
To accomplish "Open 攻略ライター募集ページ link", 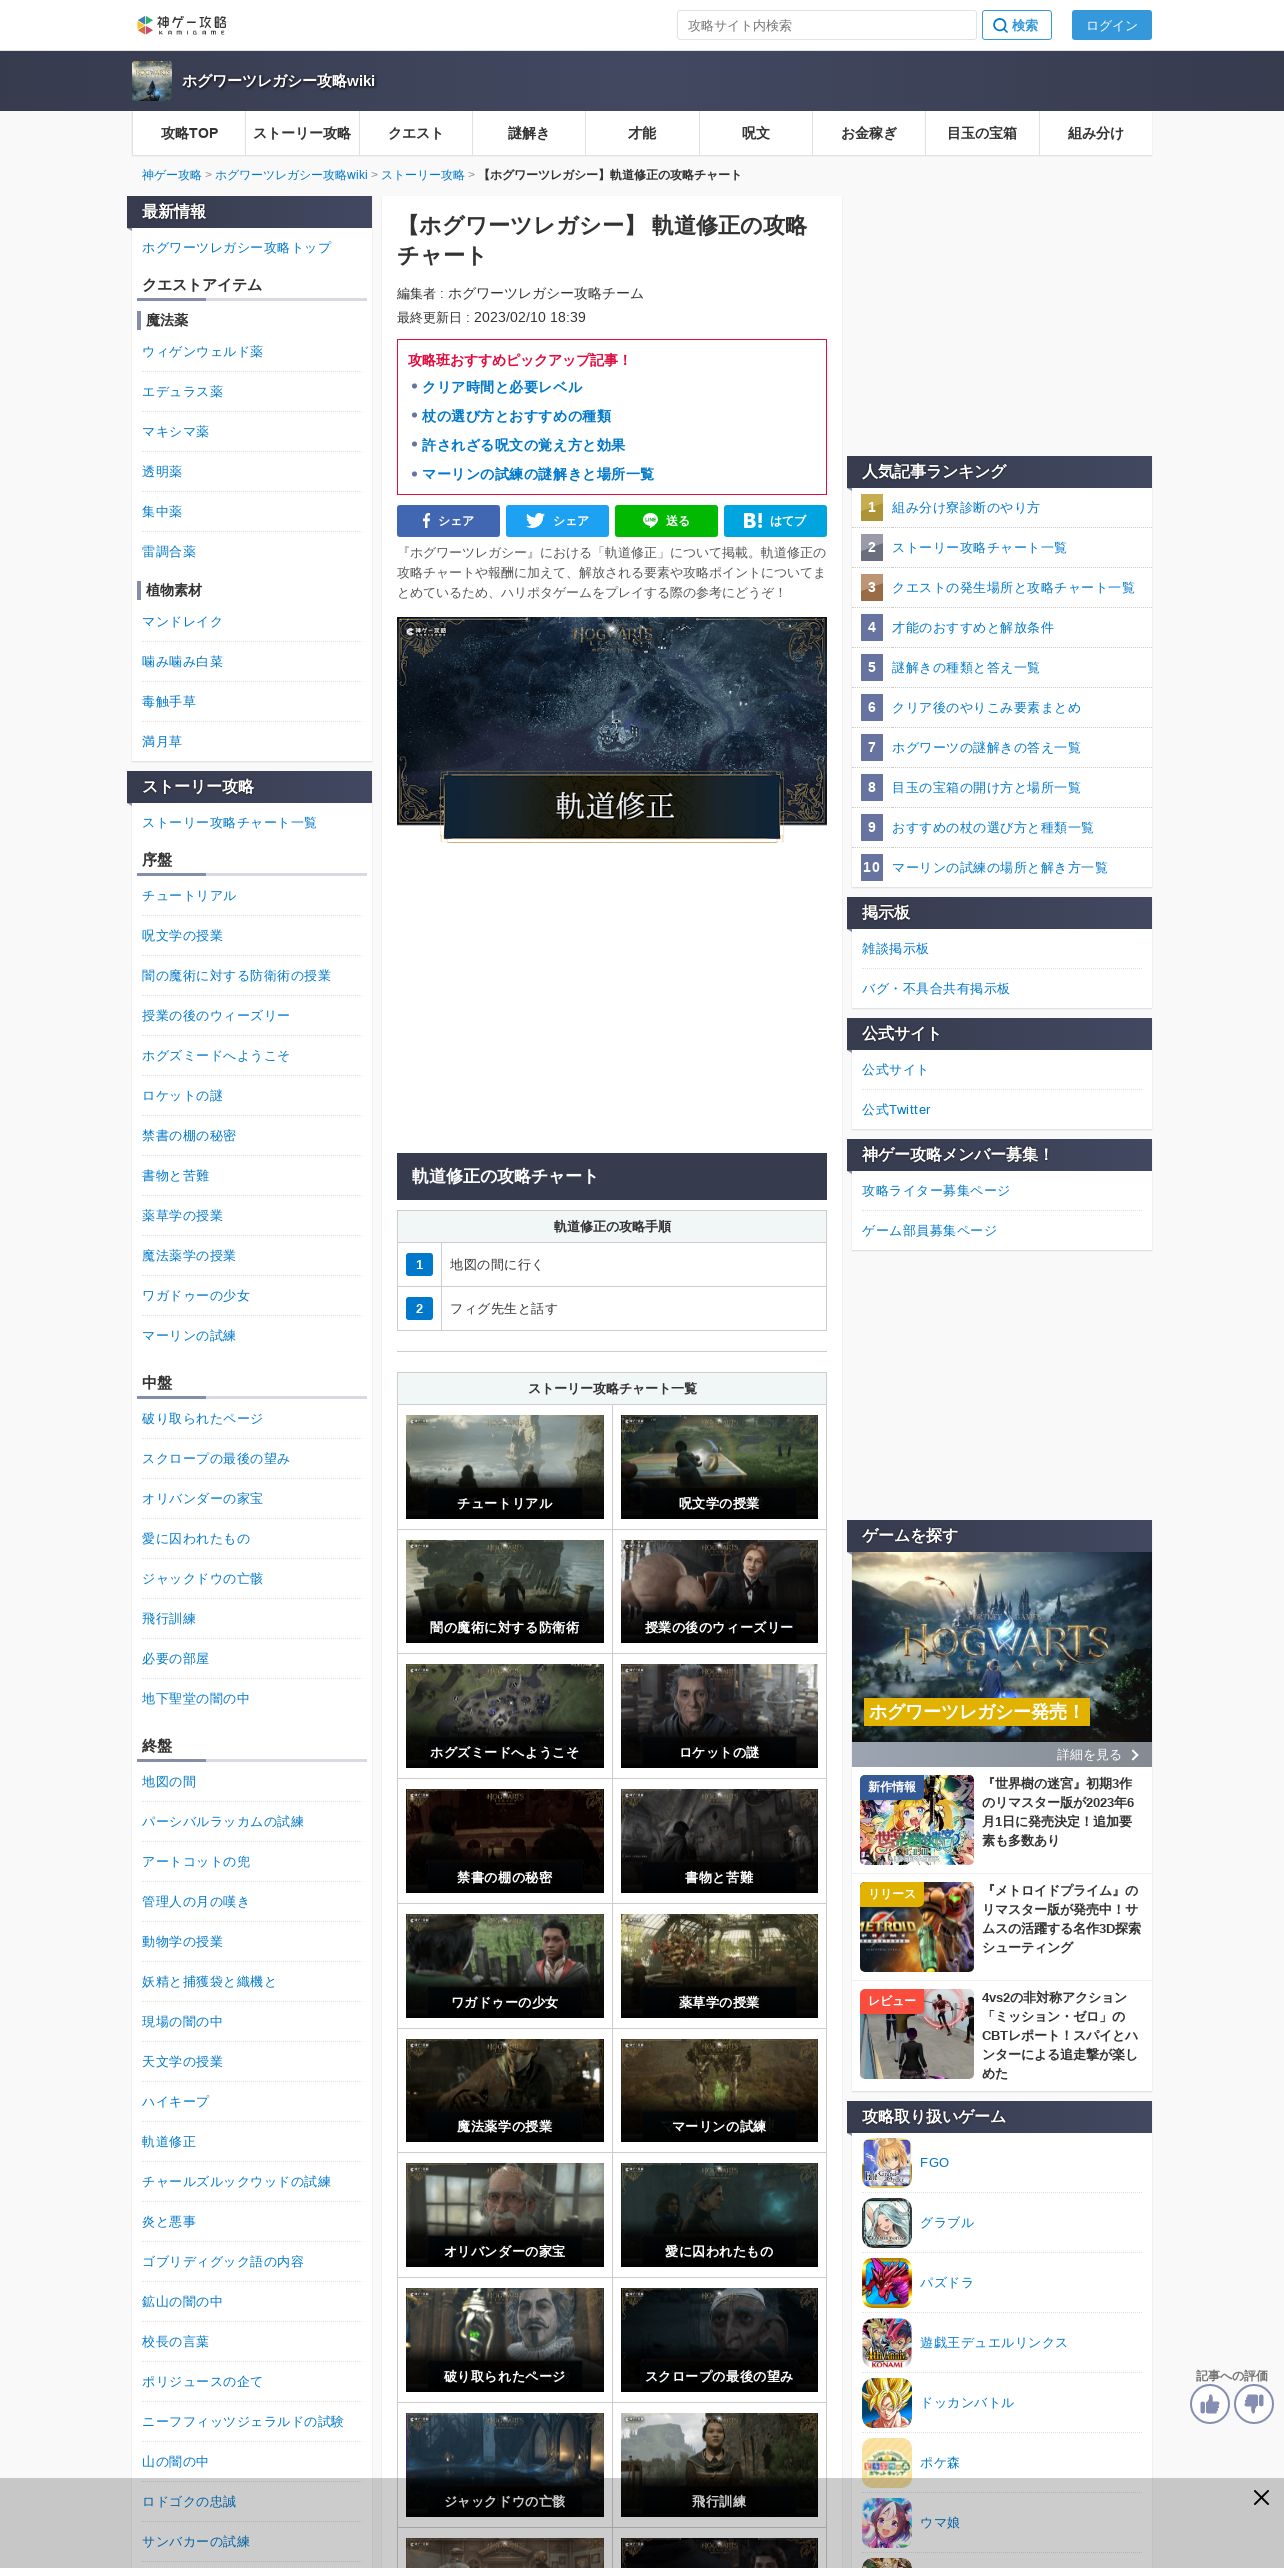I will point(936,1191).
